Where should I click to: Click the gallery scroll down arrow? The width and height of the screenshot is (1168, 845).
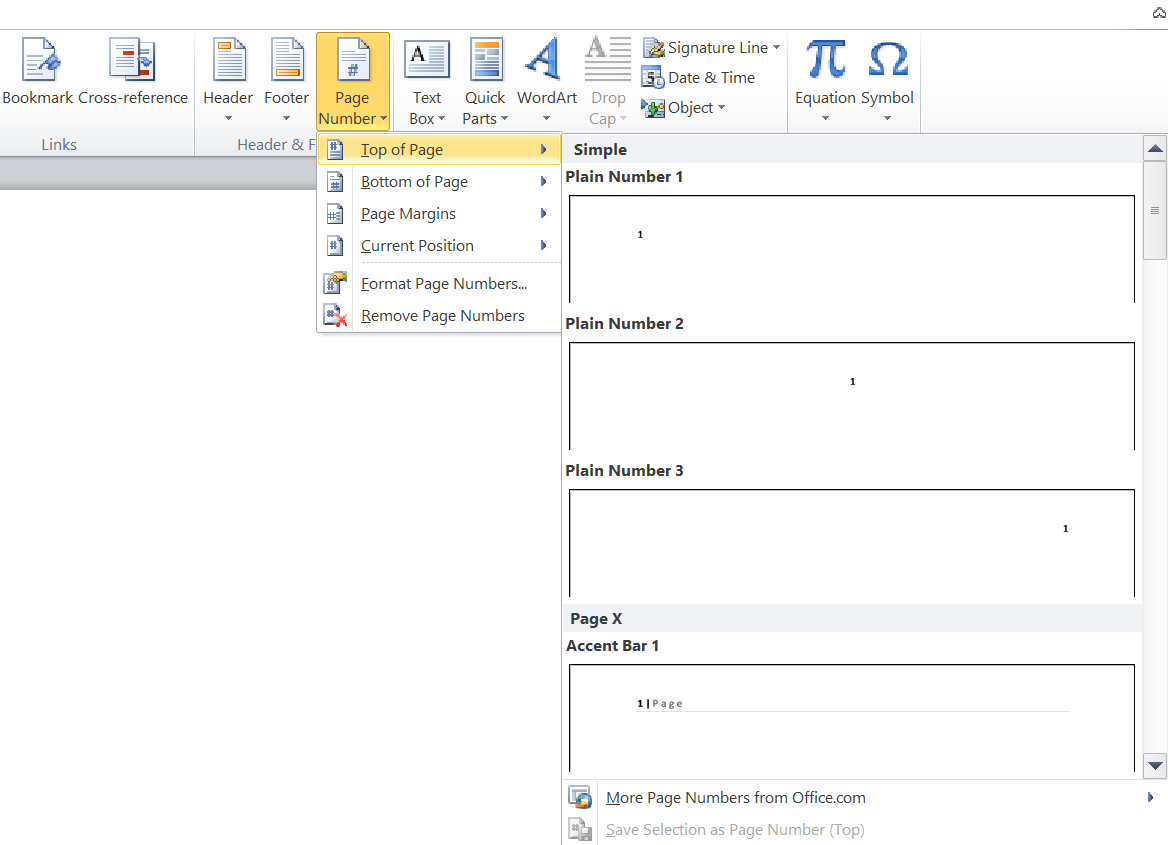pos(1155,765)
